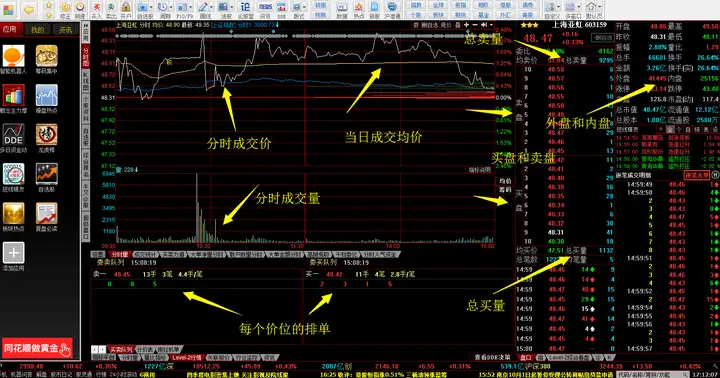Expand the 画线 dropdown arrow
The width and height of the screenshot is (720, 378).
point(211,7)
